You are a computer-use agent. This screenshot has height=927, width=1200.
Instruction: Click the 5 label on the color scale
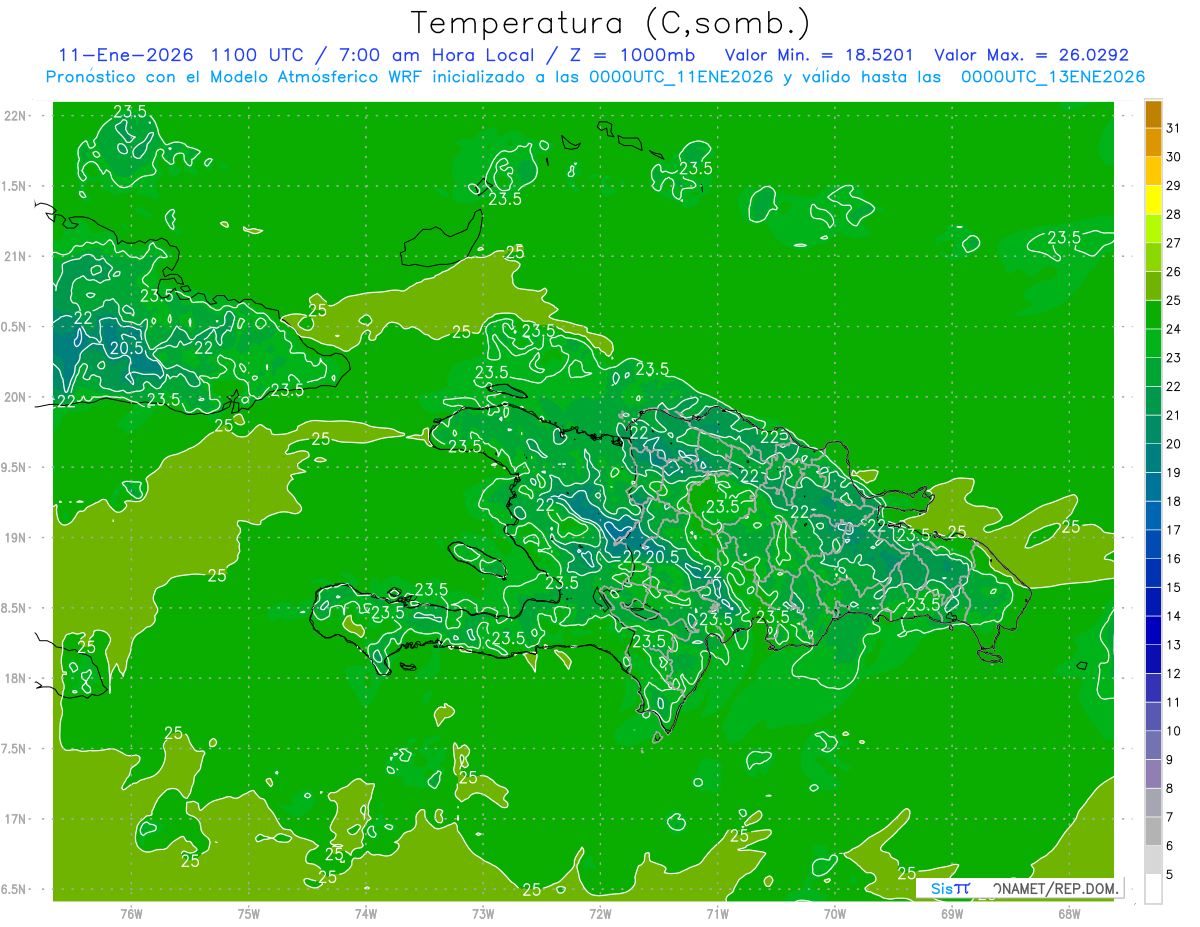coord(1170,875)
